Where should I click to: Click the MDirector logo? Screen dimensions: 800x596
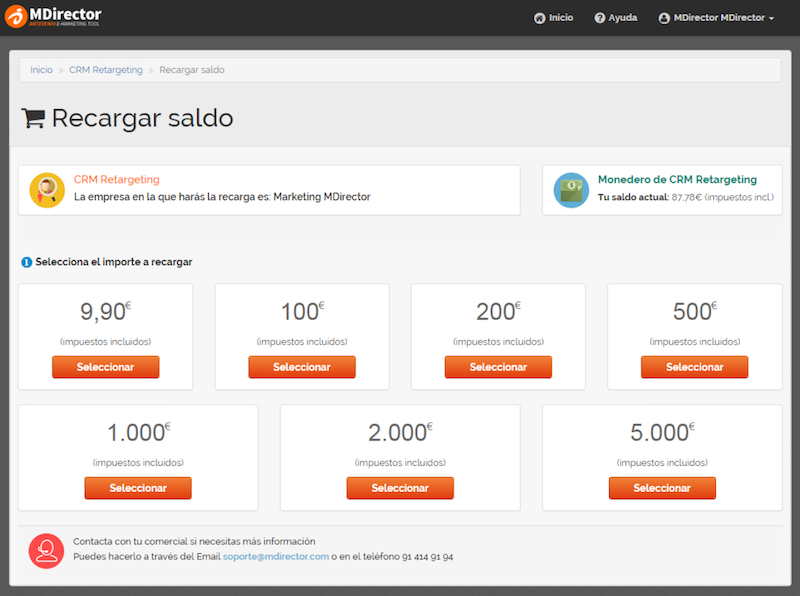pos(53,16)
